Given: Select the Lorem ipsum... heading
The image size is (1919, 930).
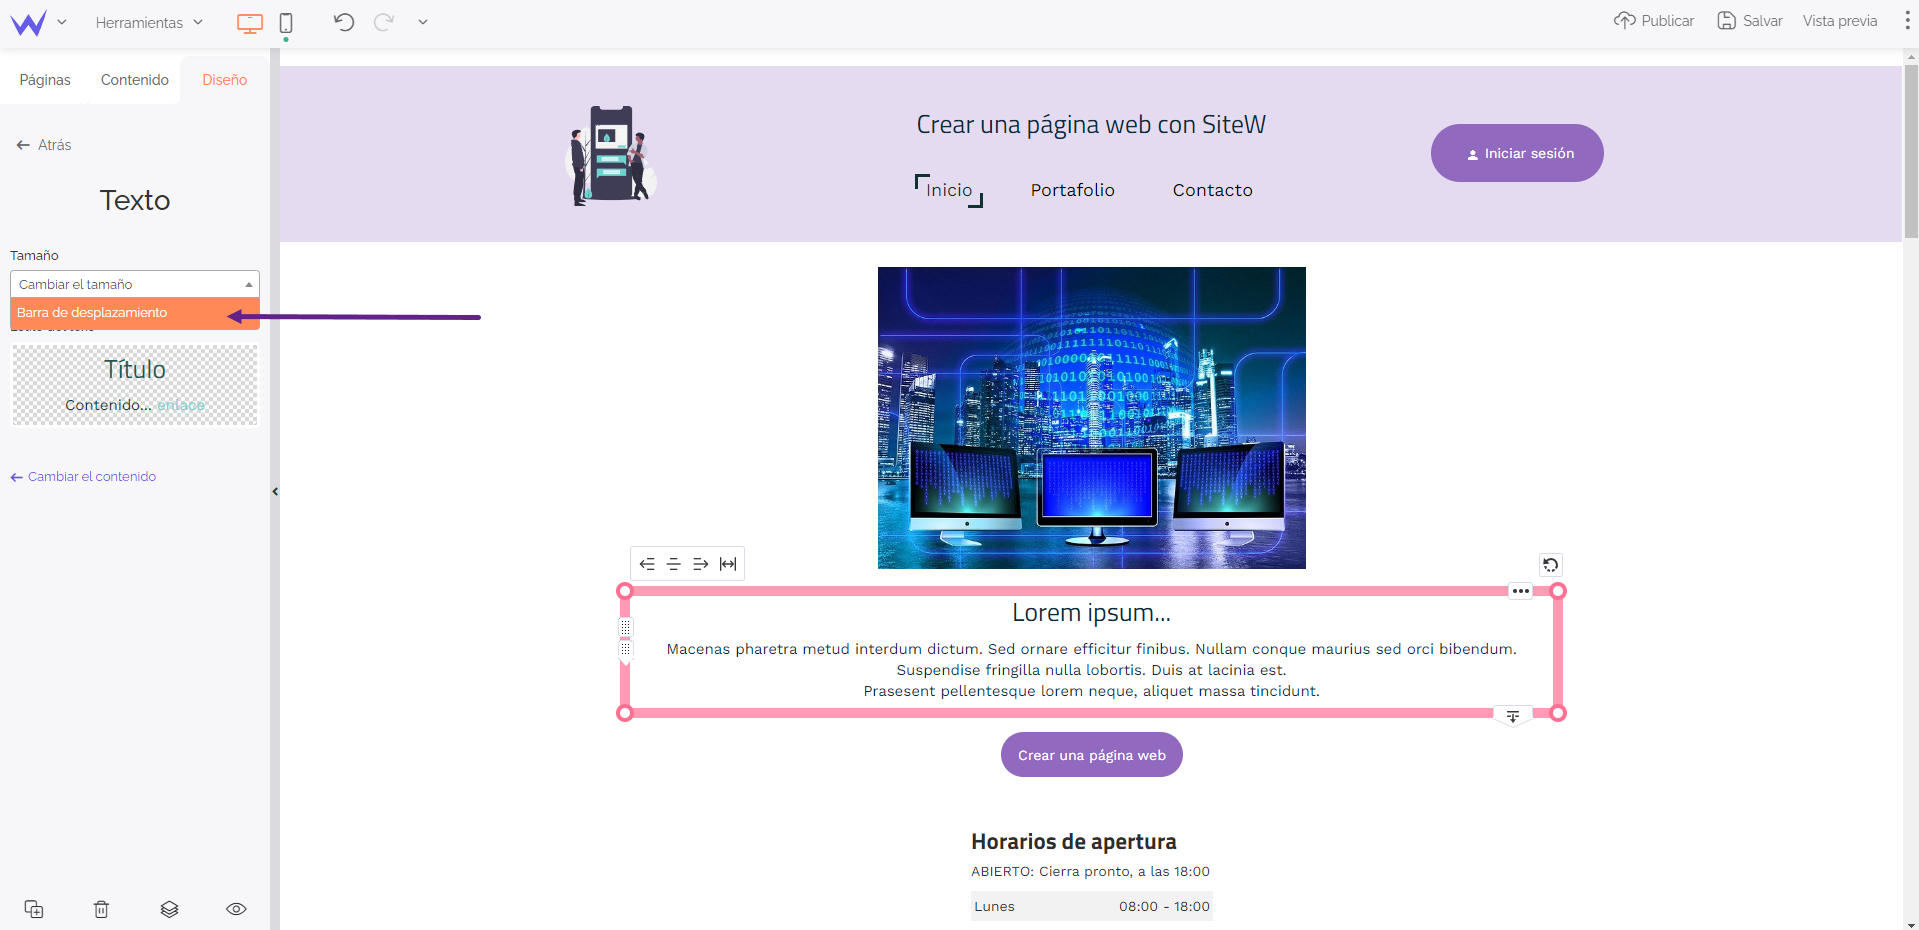Looking at the screenshot, I should tap(1091, 612).
